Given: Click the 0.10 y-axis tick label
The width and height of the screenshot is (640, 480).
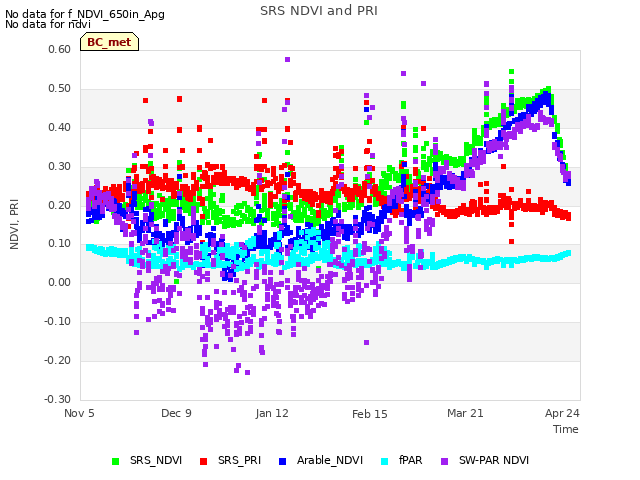Looking at the screenshot, I should (x=60, y=244).
